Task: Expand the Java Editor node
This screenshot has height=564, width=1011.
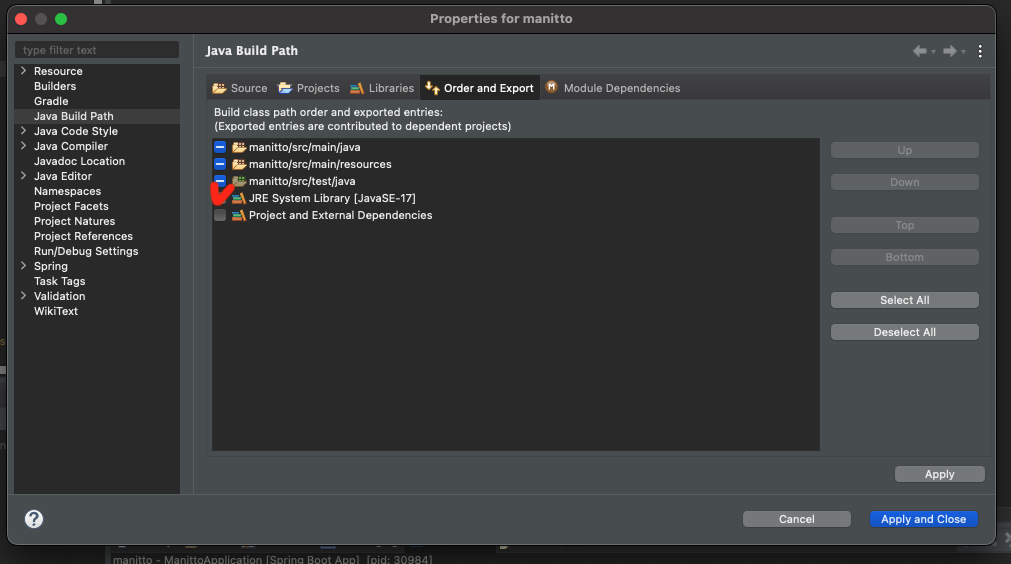Action: (x=23, y=175)
